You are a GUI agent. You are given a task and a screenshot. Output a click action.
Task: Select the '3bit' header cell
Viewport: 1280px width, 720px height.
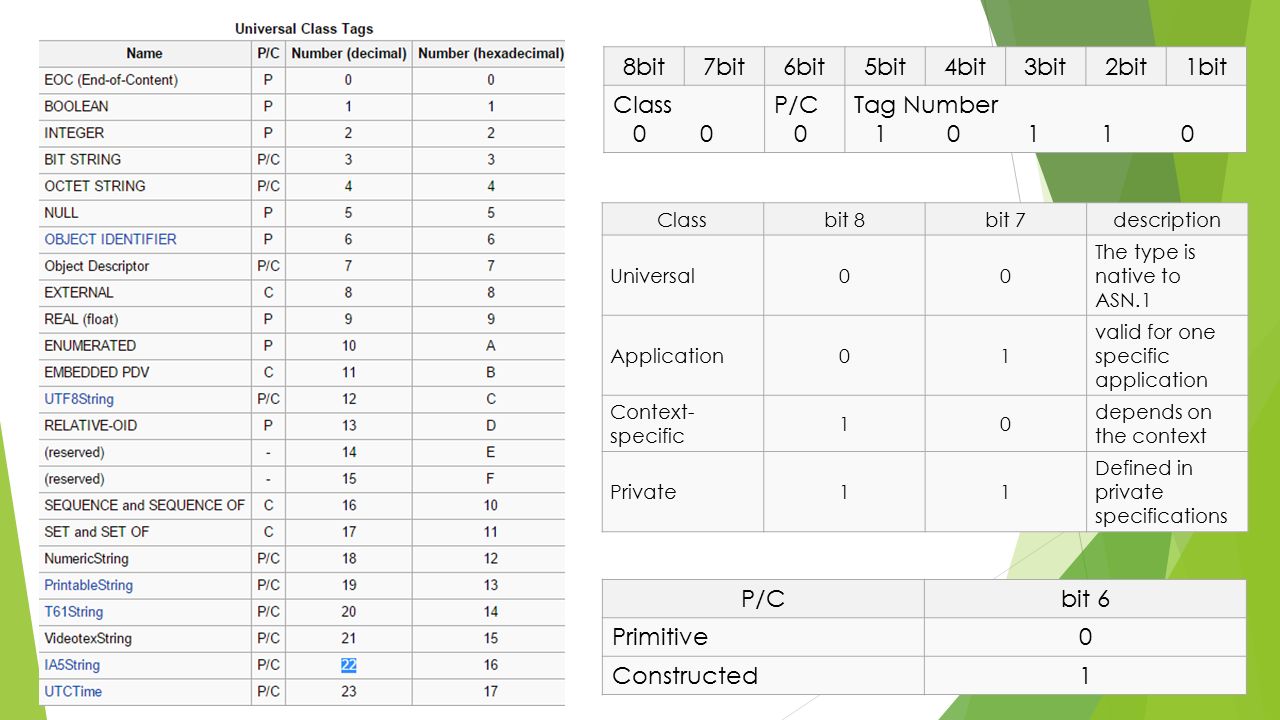coord(1045,67)
